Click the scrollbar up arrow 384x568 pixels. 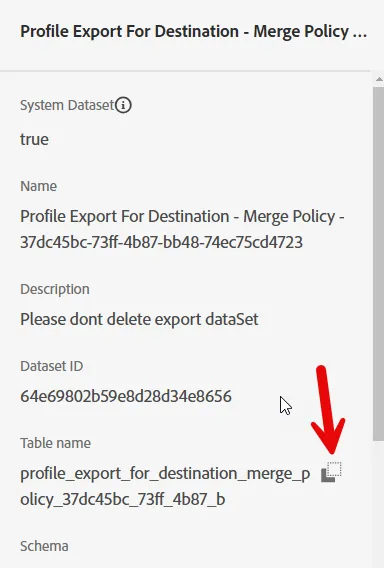point(379,79)
